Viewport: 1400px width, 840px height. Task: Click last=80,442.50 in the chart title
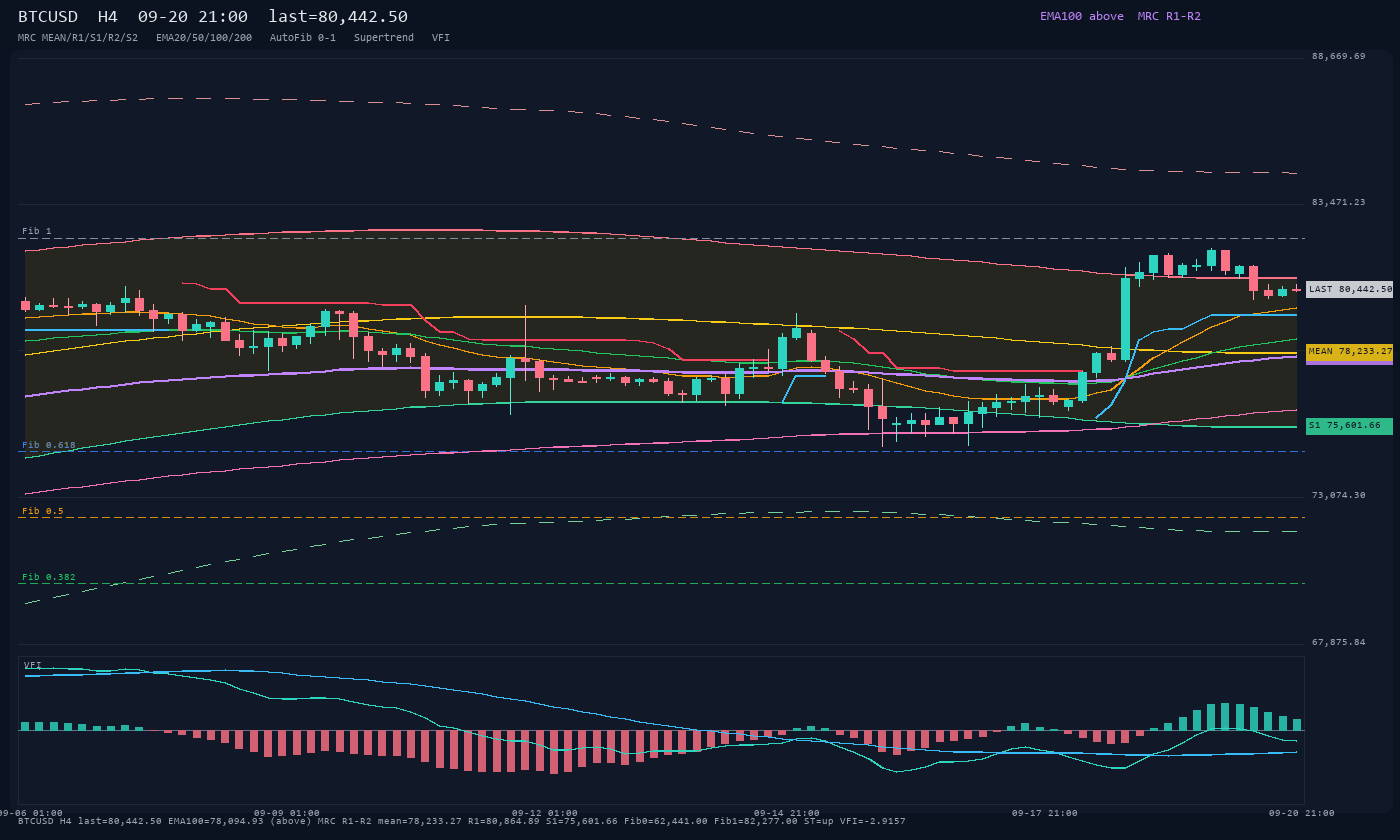(x=338, y=16)
